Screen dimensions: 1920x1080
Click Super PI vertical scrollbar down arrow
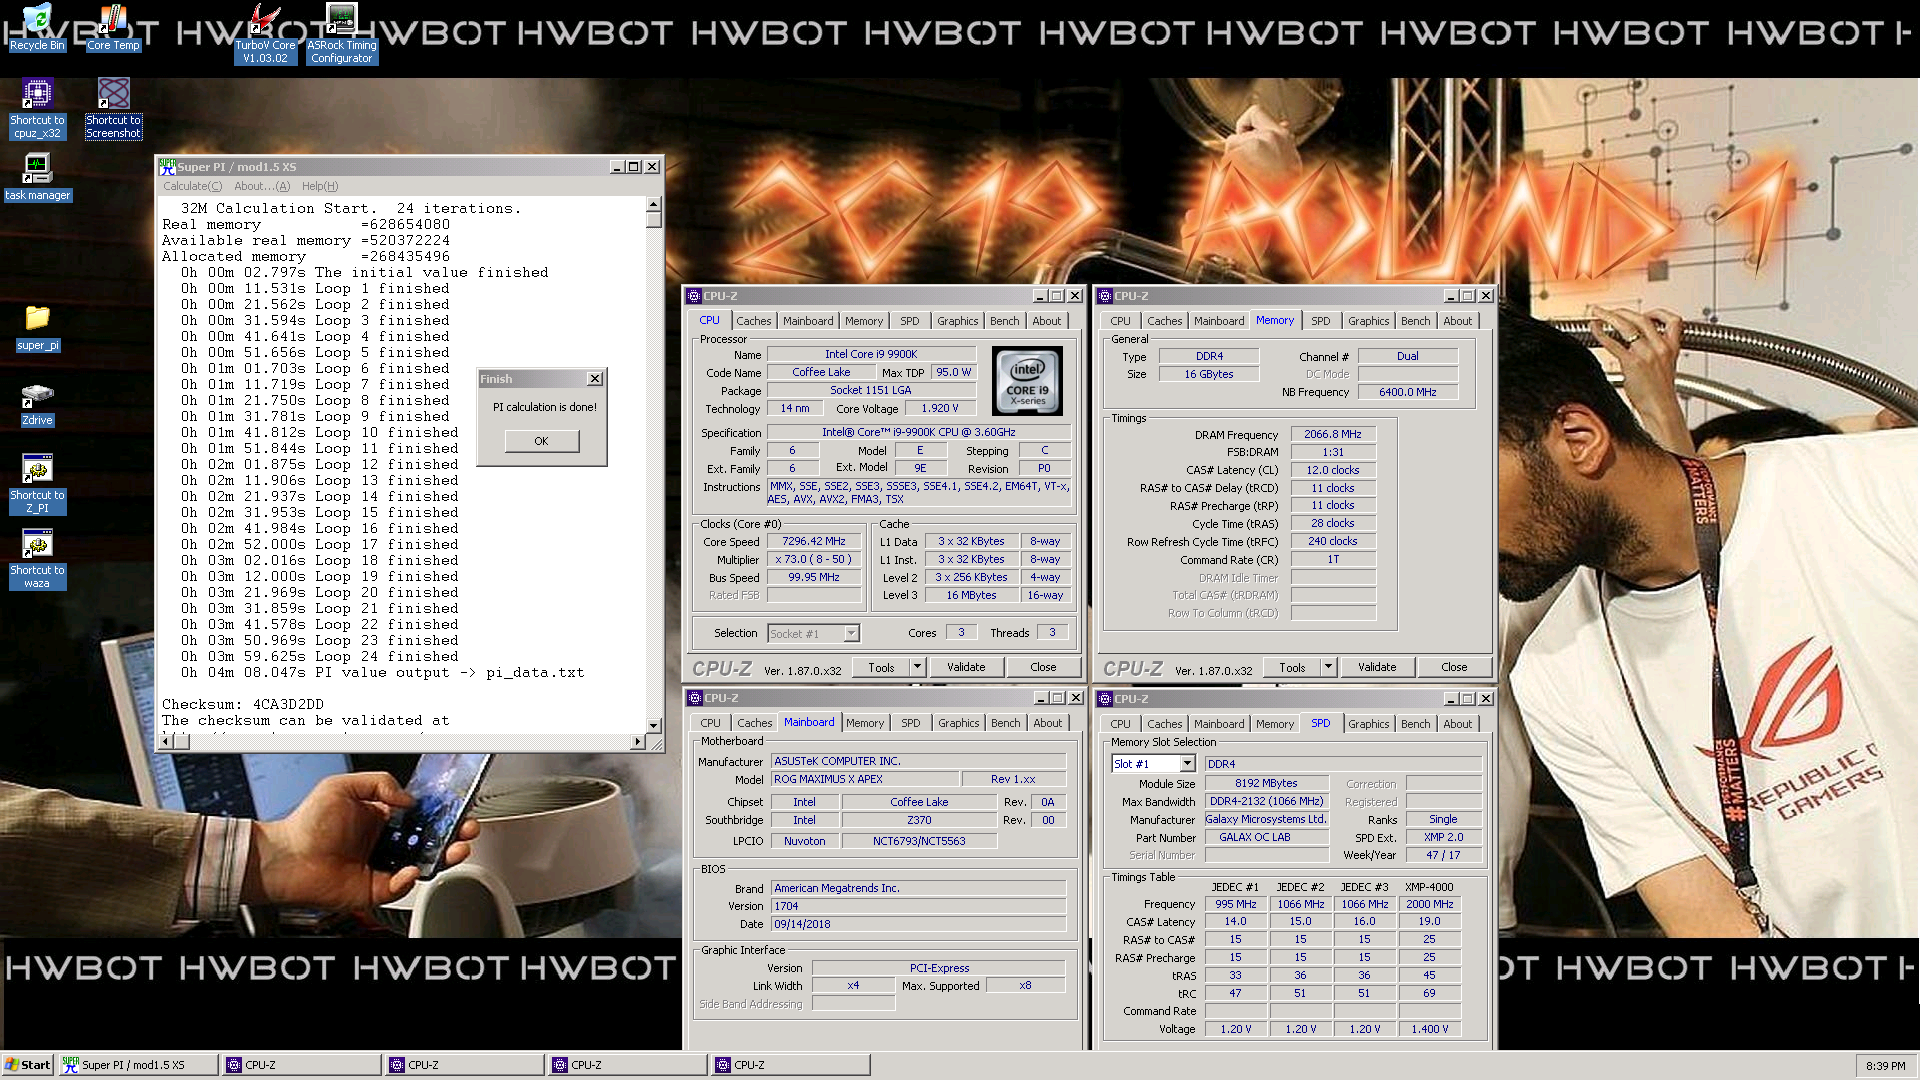pos(654,725)
